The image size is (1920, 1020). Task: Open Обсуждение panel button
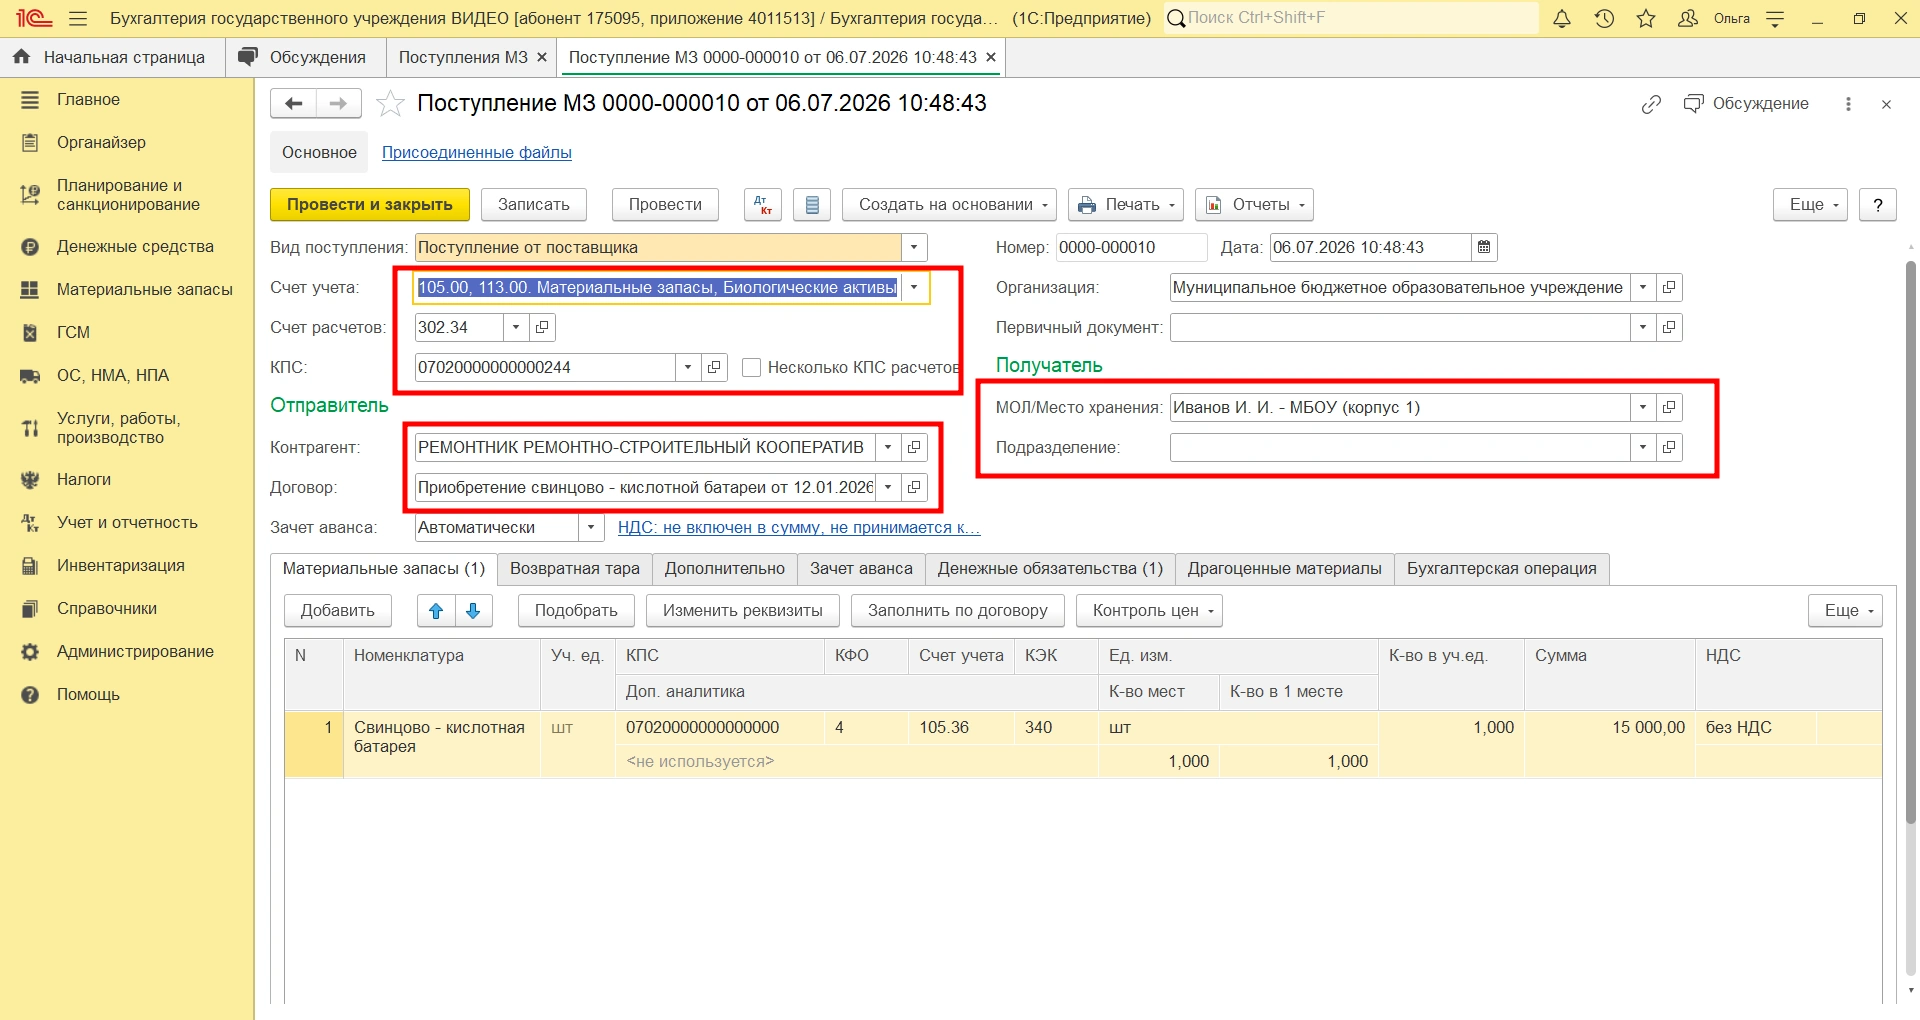(x=1746, y=104)
